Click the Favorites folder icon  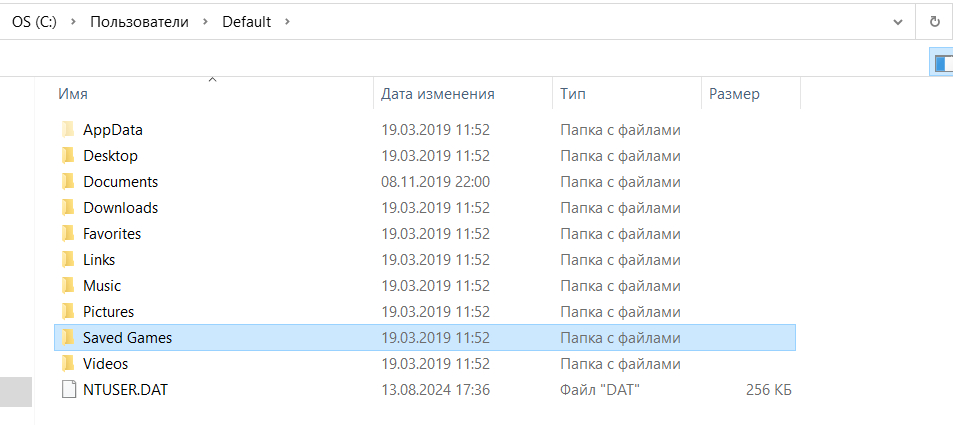pyautogui.click(x=68, y=233)
